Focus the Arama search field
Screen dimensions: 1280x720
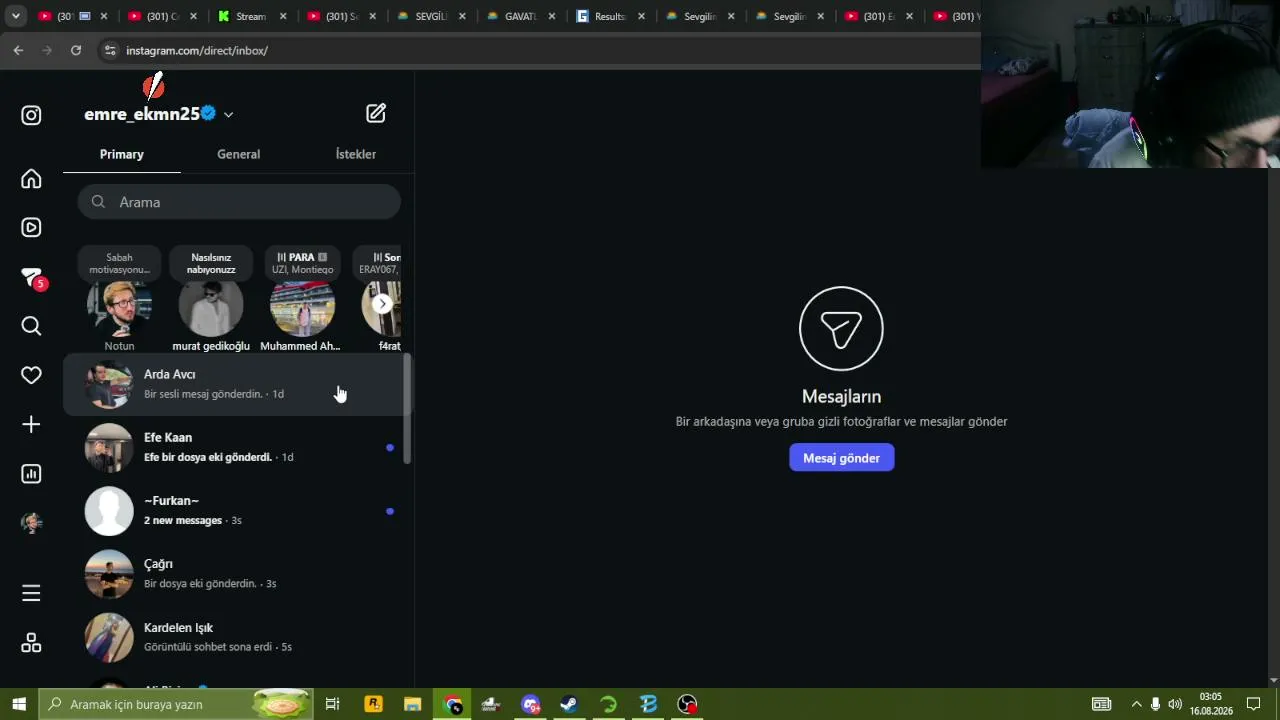(239, 202)
